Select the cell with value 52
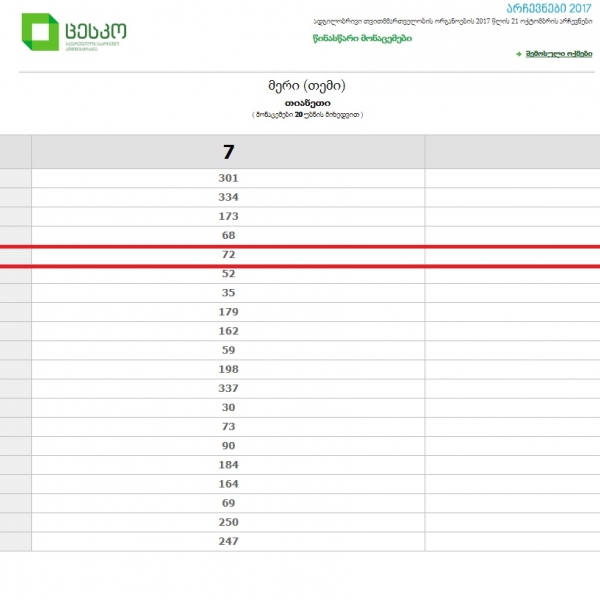 tap(228, 274)
